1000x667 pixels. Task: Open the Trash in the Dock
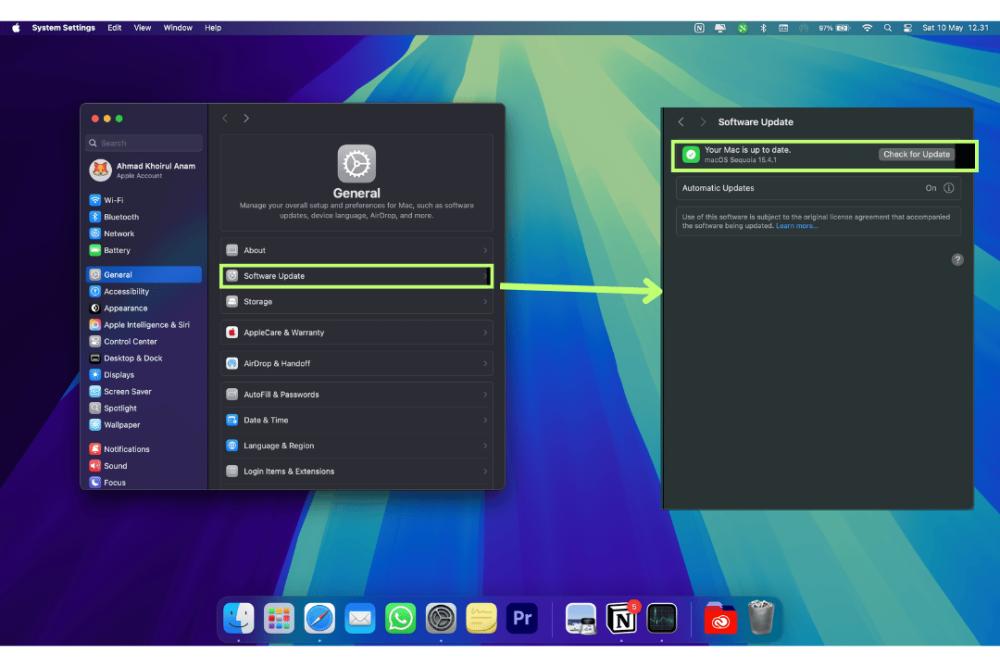pyautogui.click(x=761, y=617)
